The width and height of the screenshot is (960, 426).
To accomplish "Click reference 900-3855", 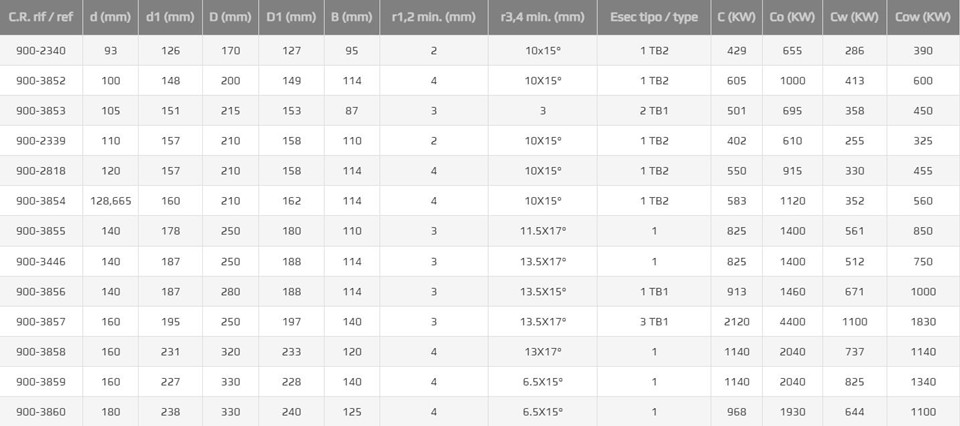I will point(41,231).
